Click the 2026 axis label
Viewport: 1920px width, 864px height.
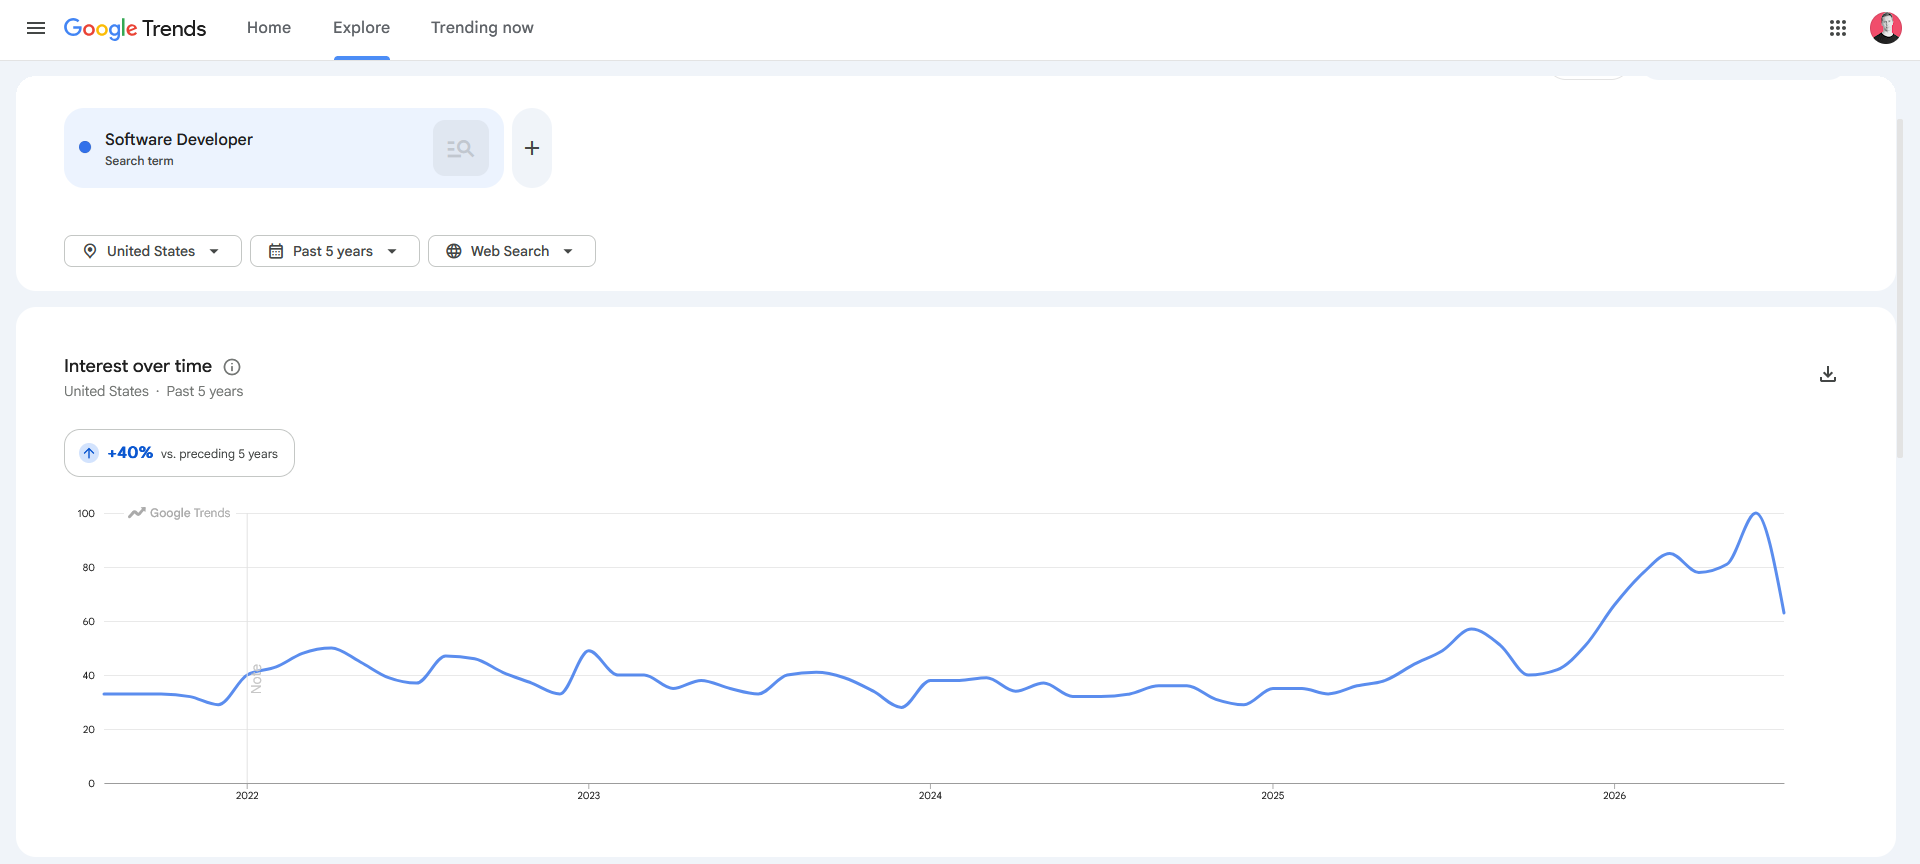coord(1614,796)
